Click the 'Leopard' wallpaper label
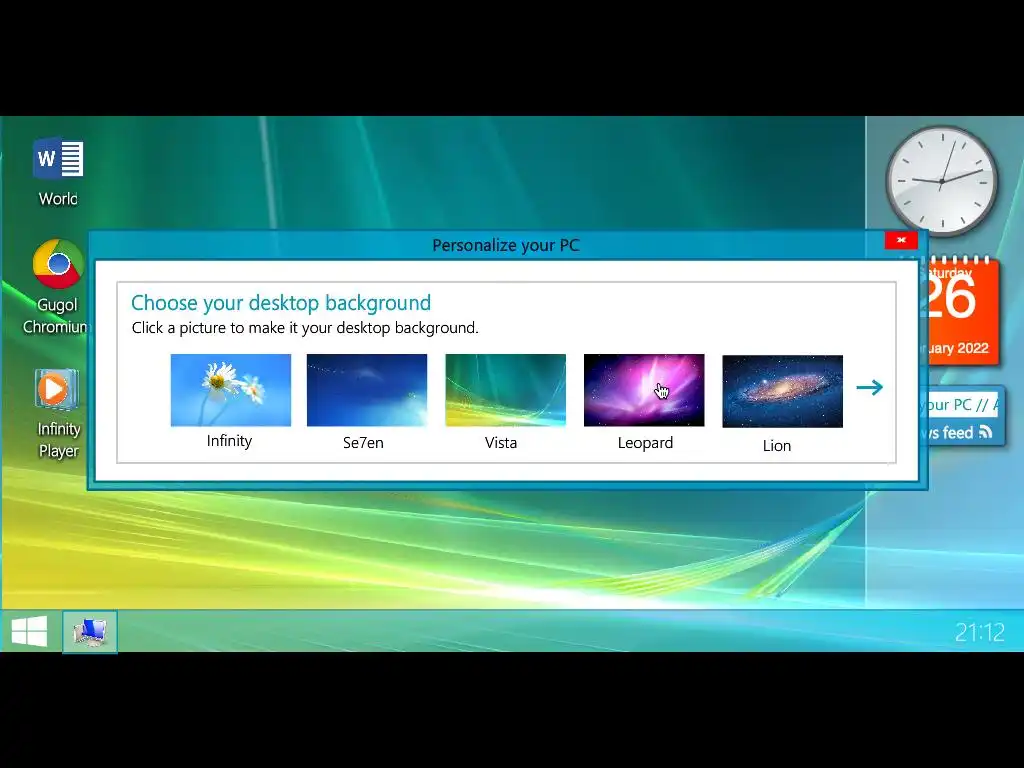This screenshot has height=768, width=1024. 645,443
